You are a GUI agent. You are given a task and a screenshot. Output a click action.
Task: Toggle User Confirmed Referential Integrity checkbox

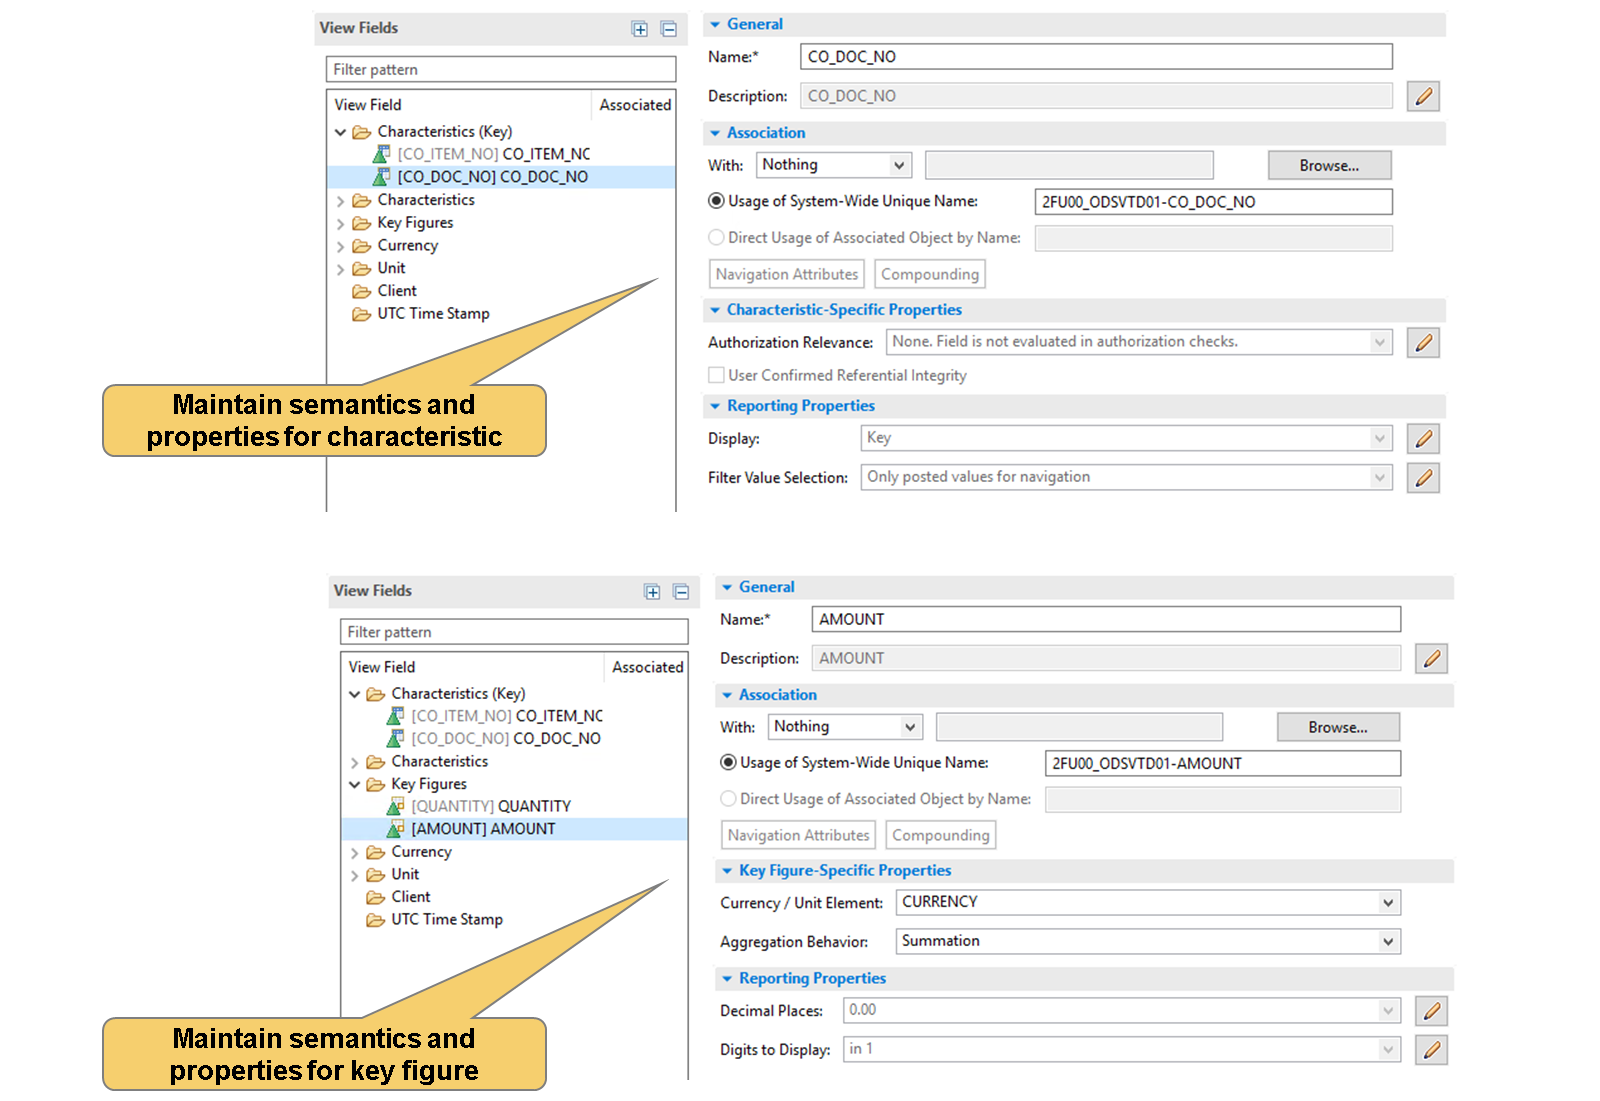716,375
